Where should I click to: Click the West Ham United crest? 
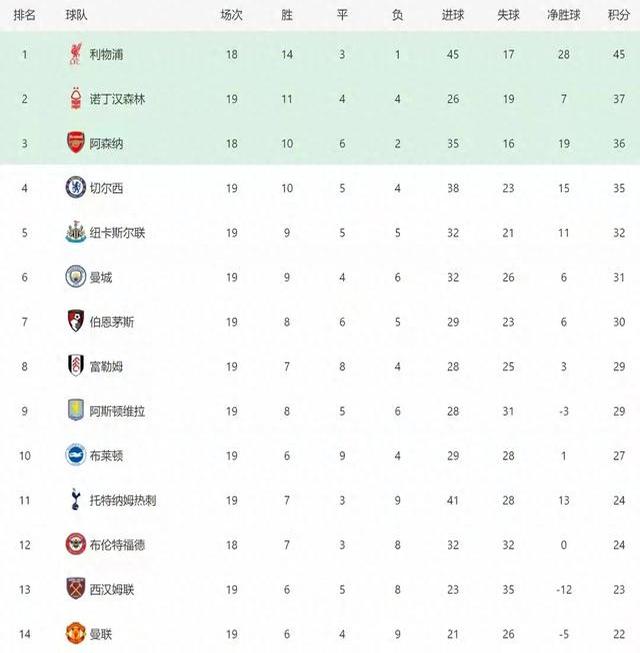coord(75,589)
